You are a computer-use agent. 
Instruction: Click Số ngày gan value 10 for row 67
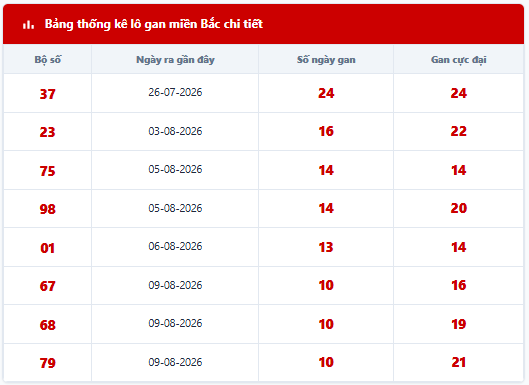pos(326,285)
